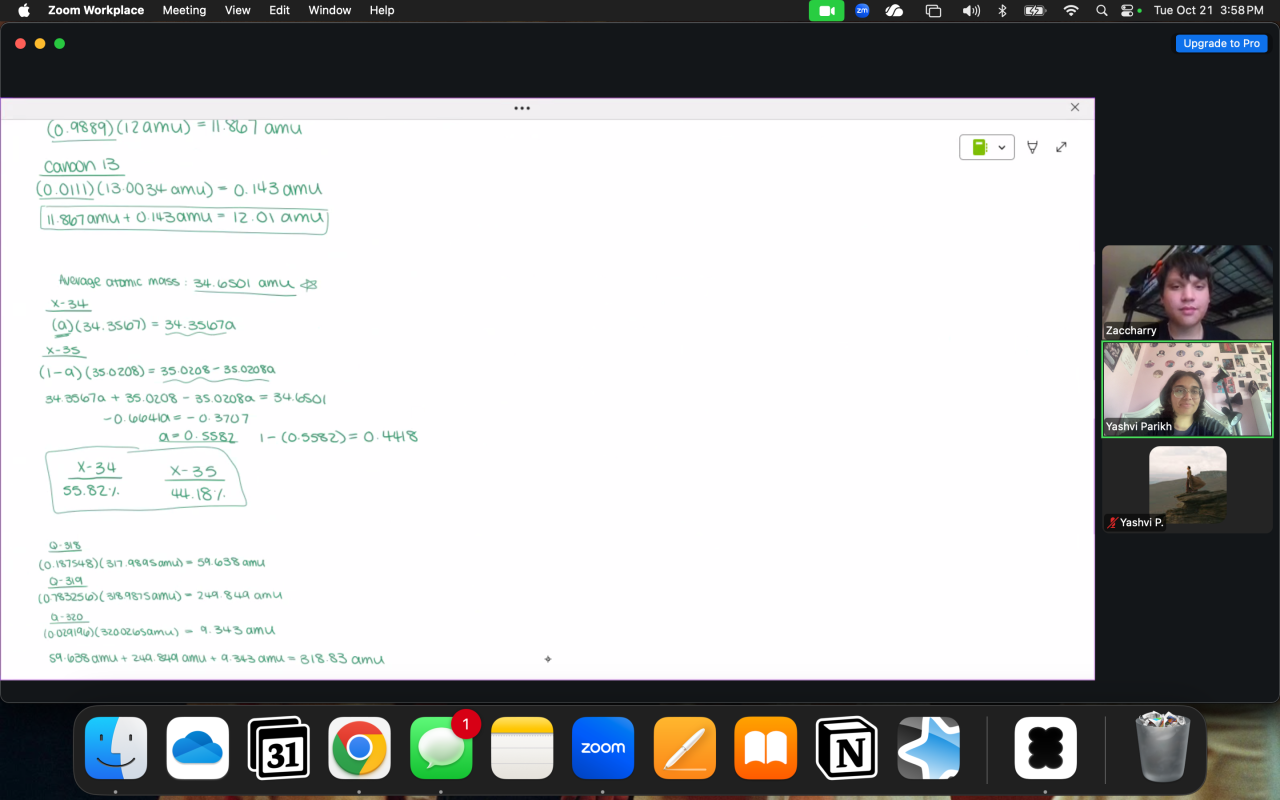Open macOS Control Center
The width and height of the screenshot is (1280, 800).
pos(1130,10)
